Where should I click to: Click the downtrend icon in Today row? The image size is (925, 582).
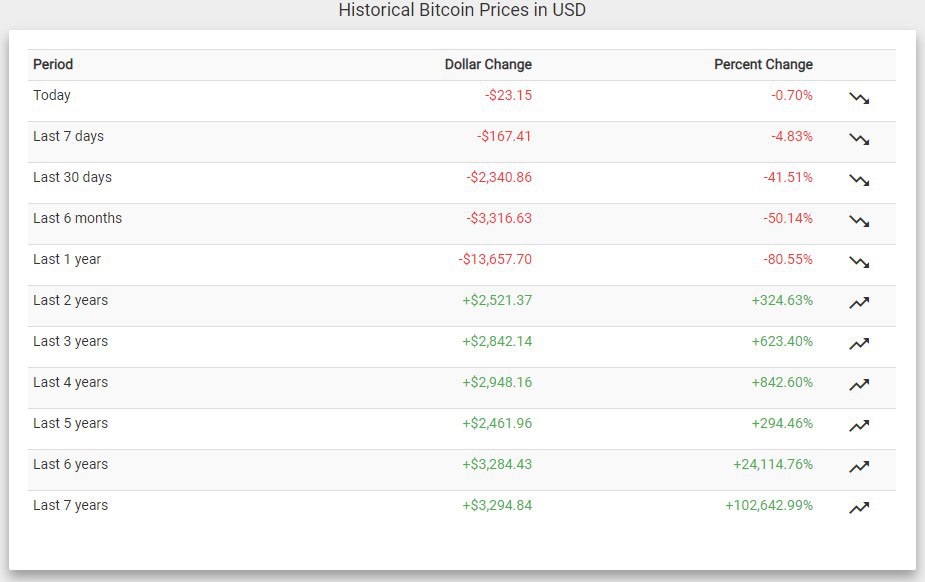859,98
